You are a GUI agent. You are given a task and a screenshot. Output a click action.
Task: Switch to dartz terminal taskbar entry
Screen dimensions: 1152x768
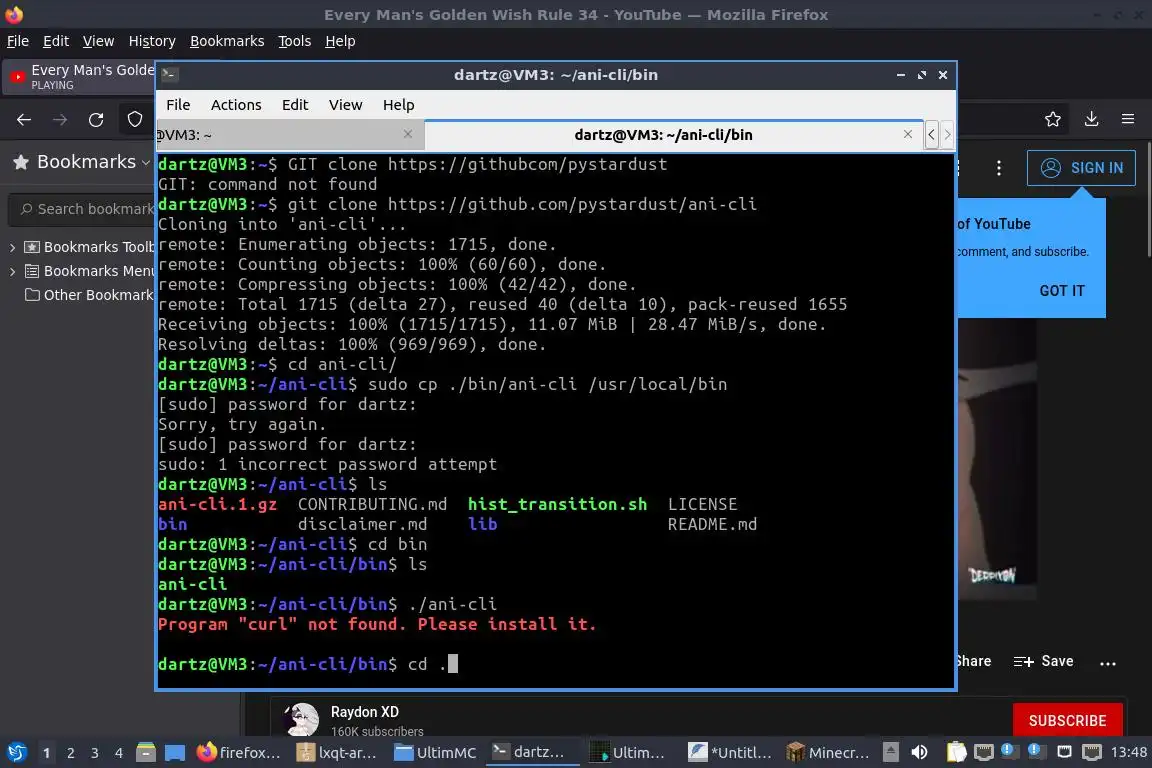tap(532, 752)
